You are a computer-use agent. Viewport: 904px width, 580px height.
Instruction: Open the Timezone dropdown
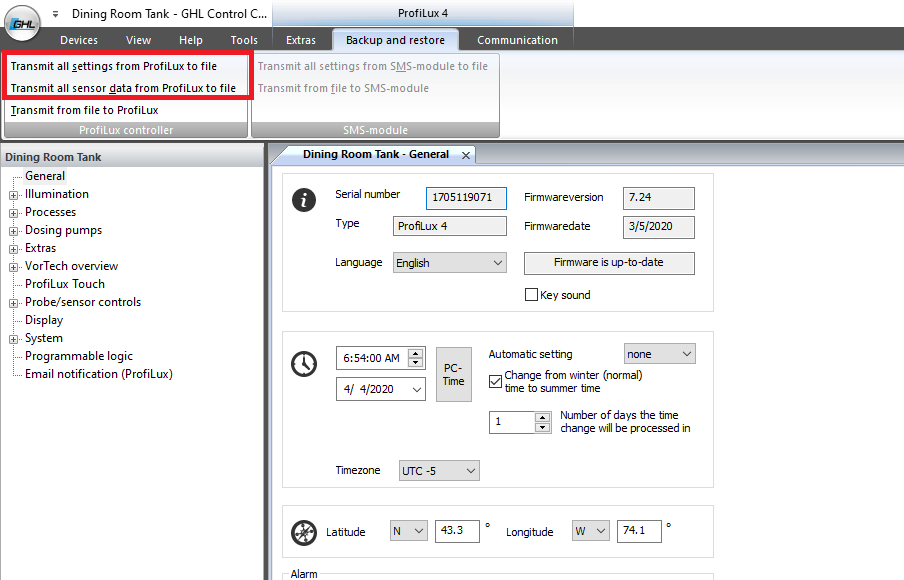point(439,471)
